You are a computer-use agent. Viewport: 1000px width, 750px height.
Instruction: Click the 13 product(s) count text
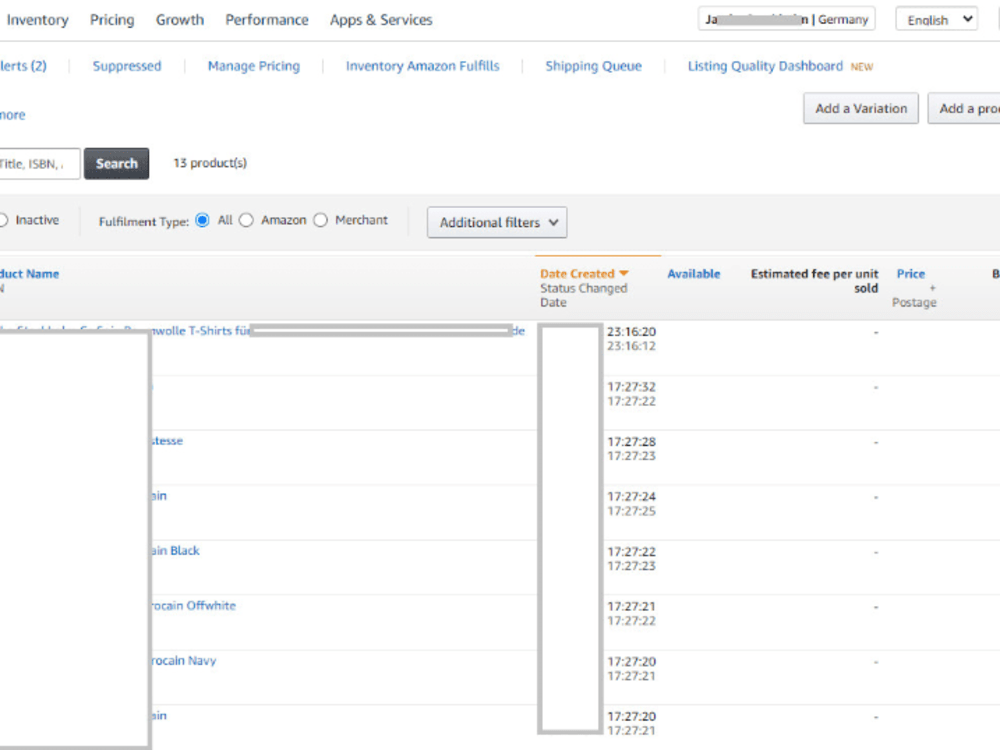pyautogui.click(x=210, y=163)
